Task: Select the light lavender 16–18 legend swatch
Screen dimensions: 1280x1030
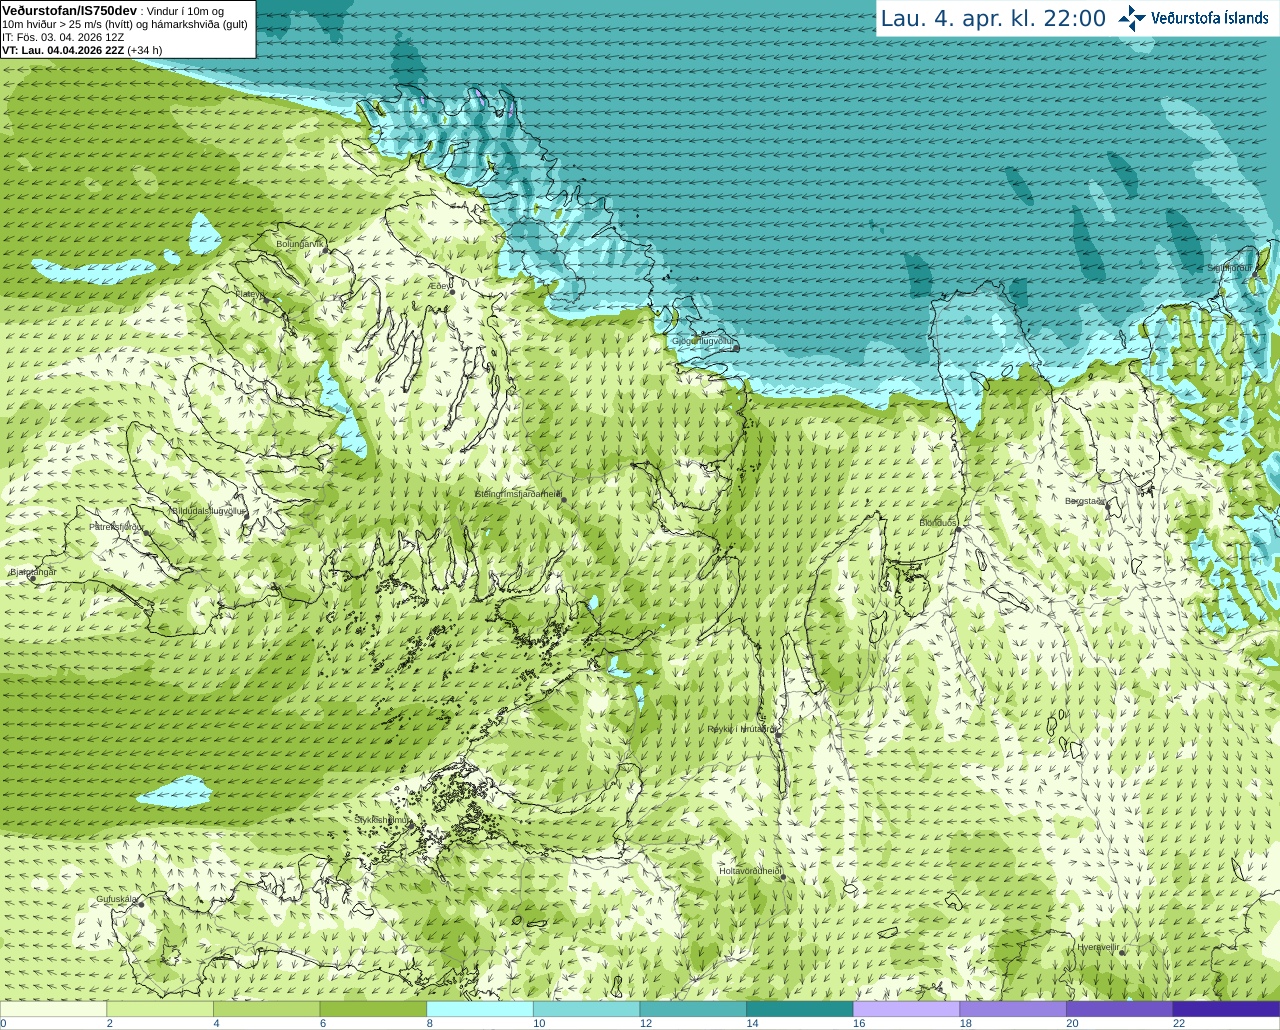Action: (x=906, y=1009)
